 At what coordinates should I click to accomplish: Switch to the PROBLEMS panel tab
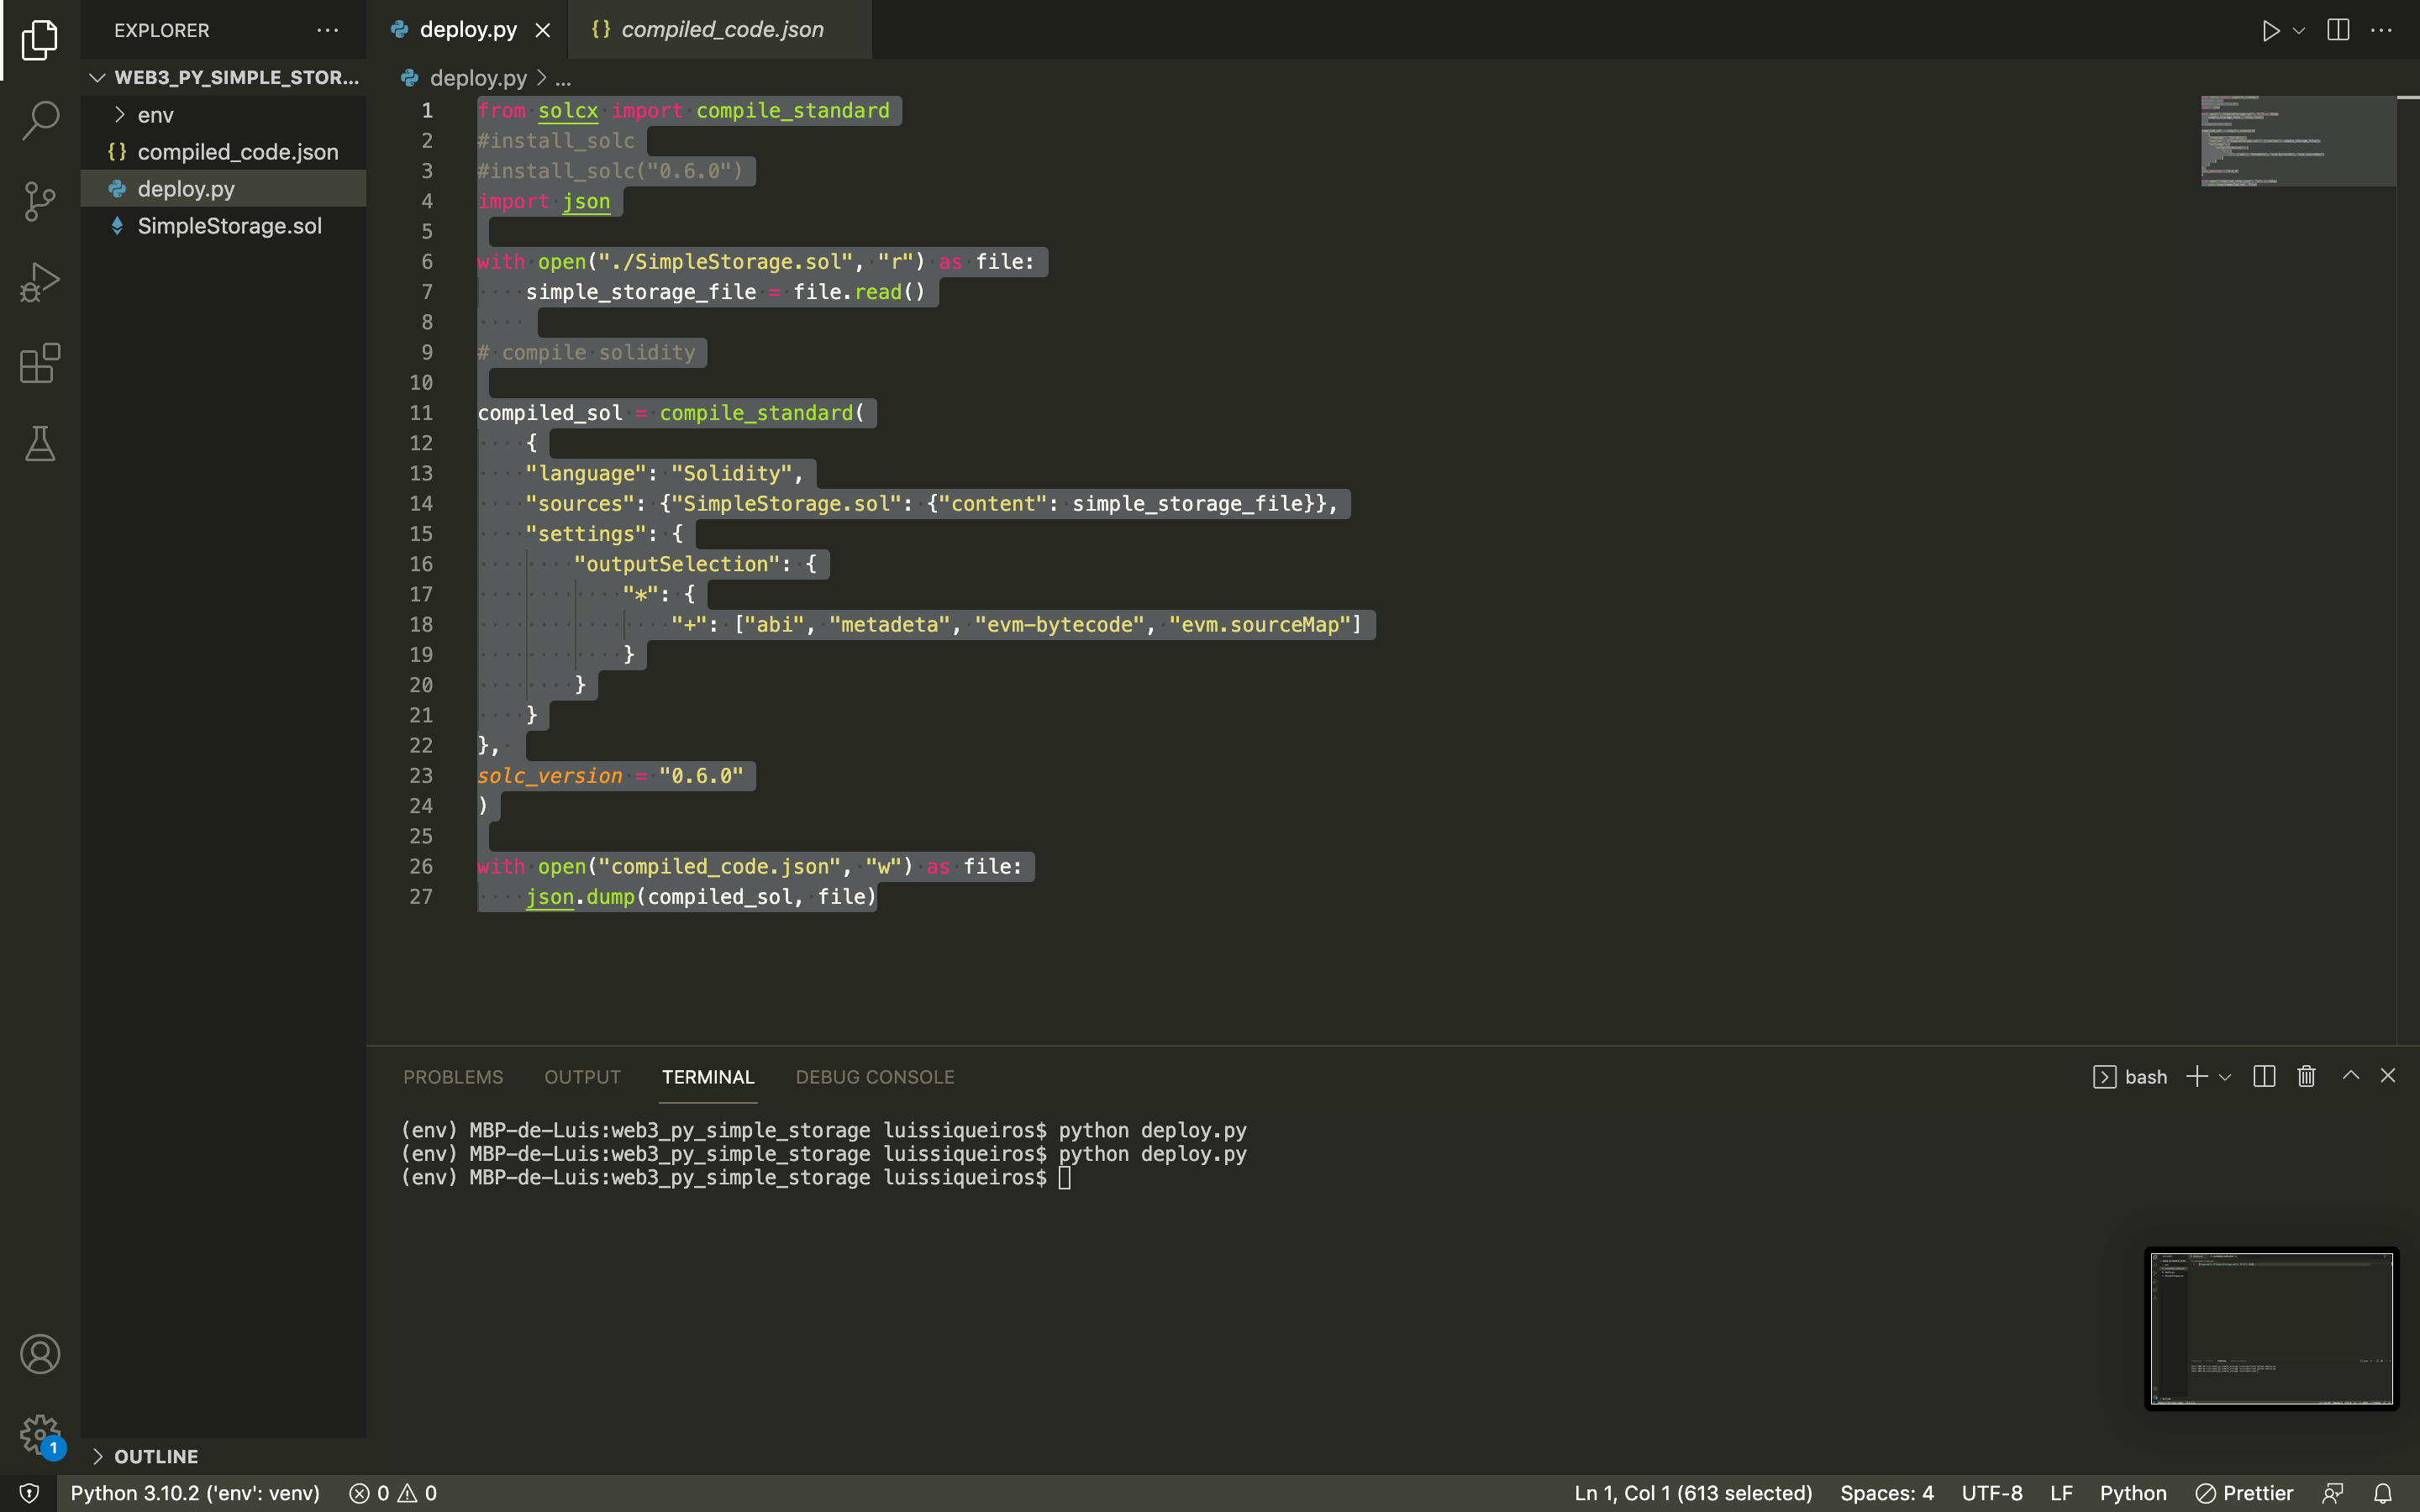coord(453,1077)
